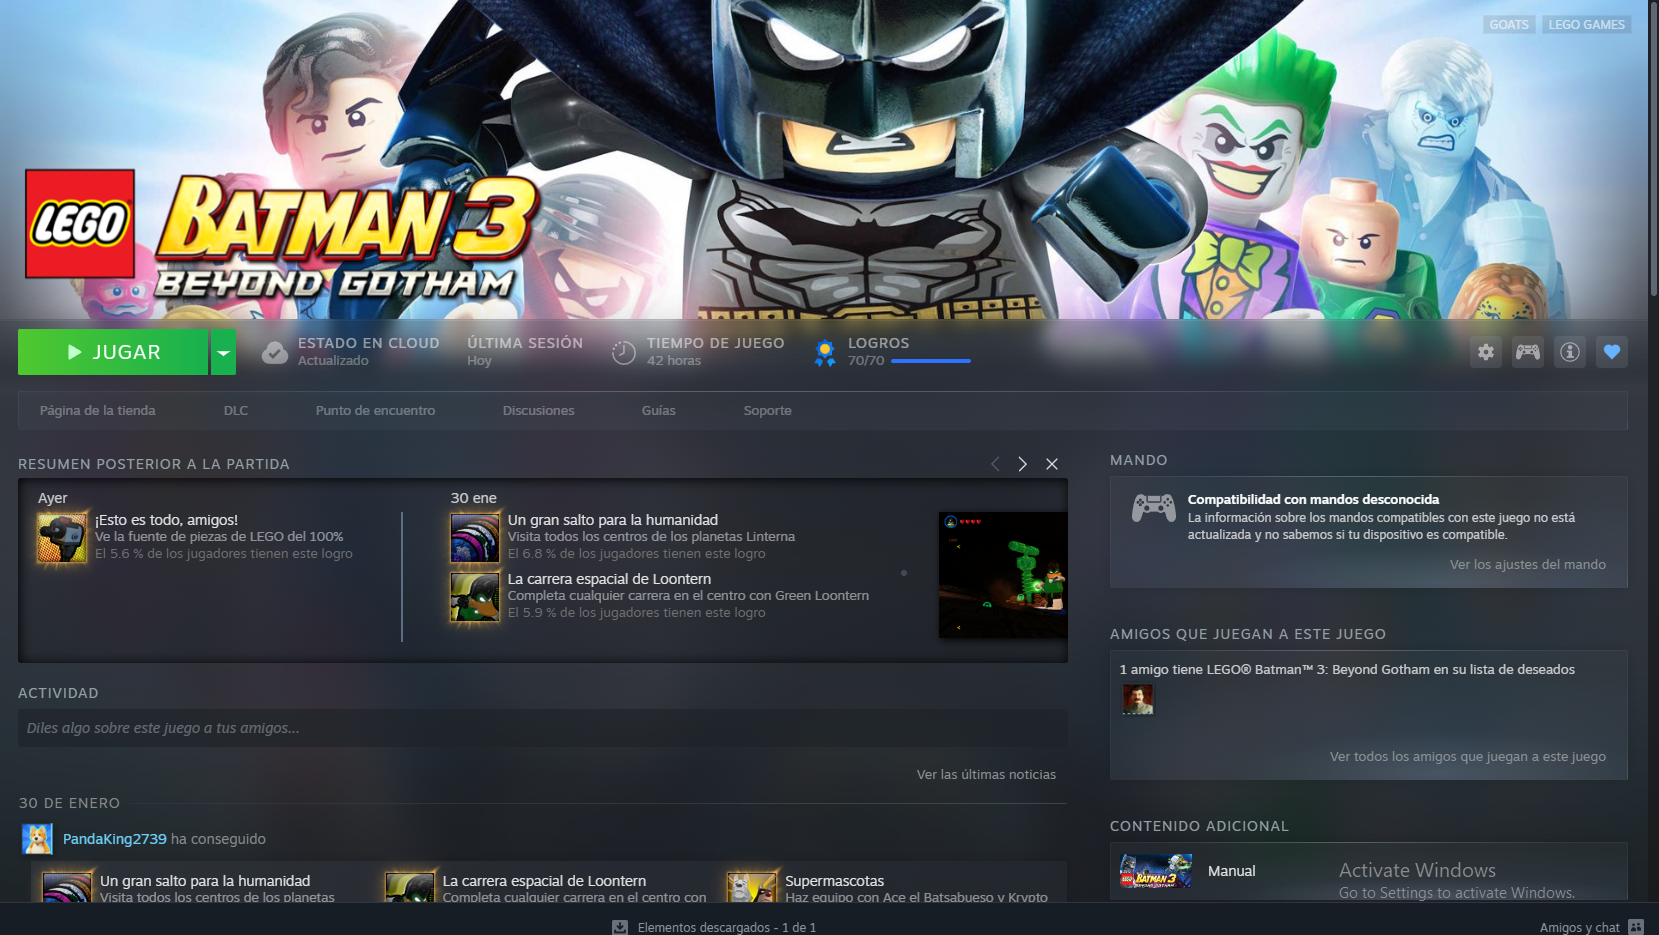Click 'Estado en Cloud' label
Screen dimensions: 1659x935
coord(369,343)
